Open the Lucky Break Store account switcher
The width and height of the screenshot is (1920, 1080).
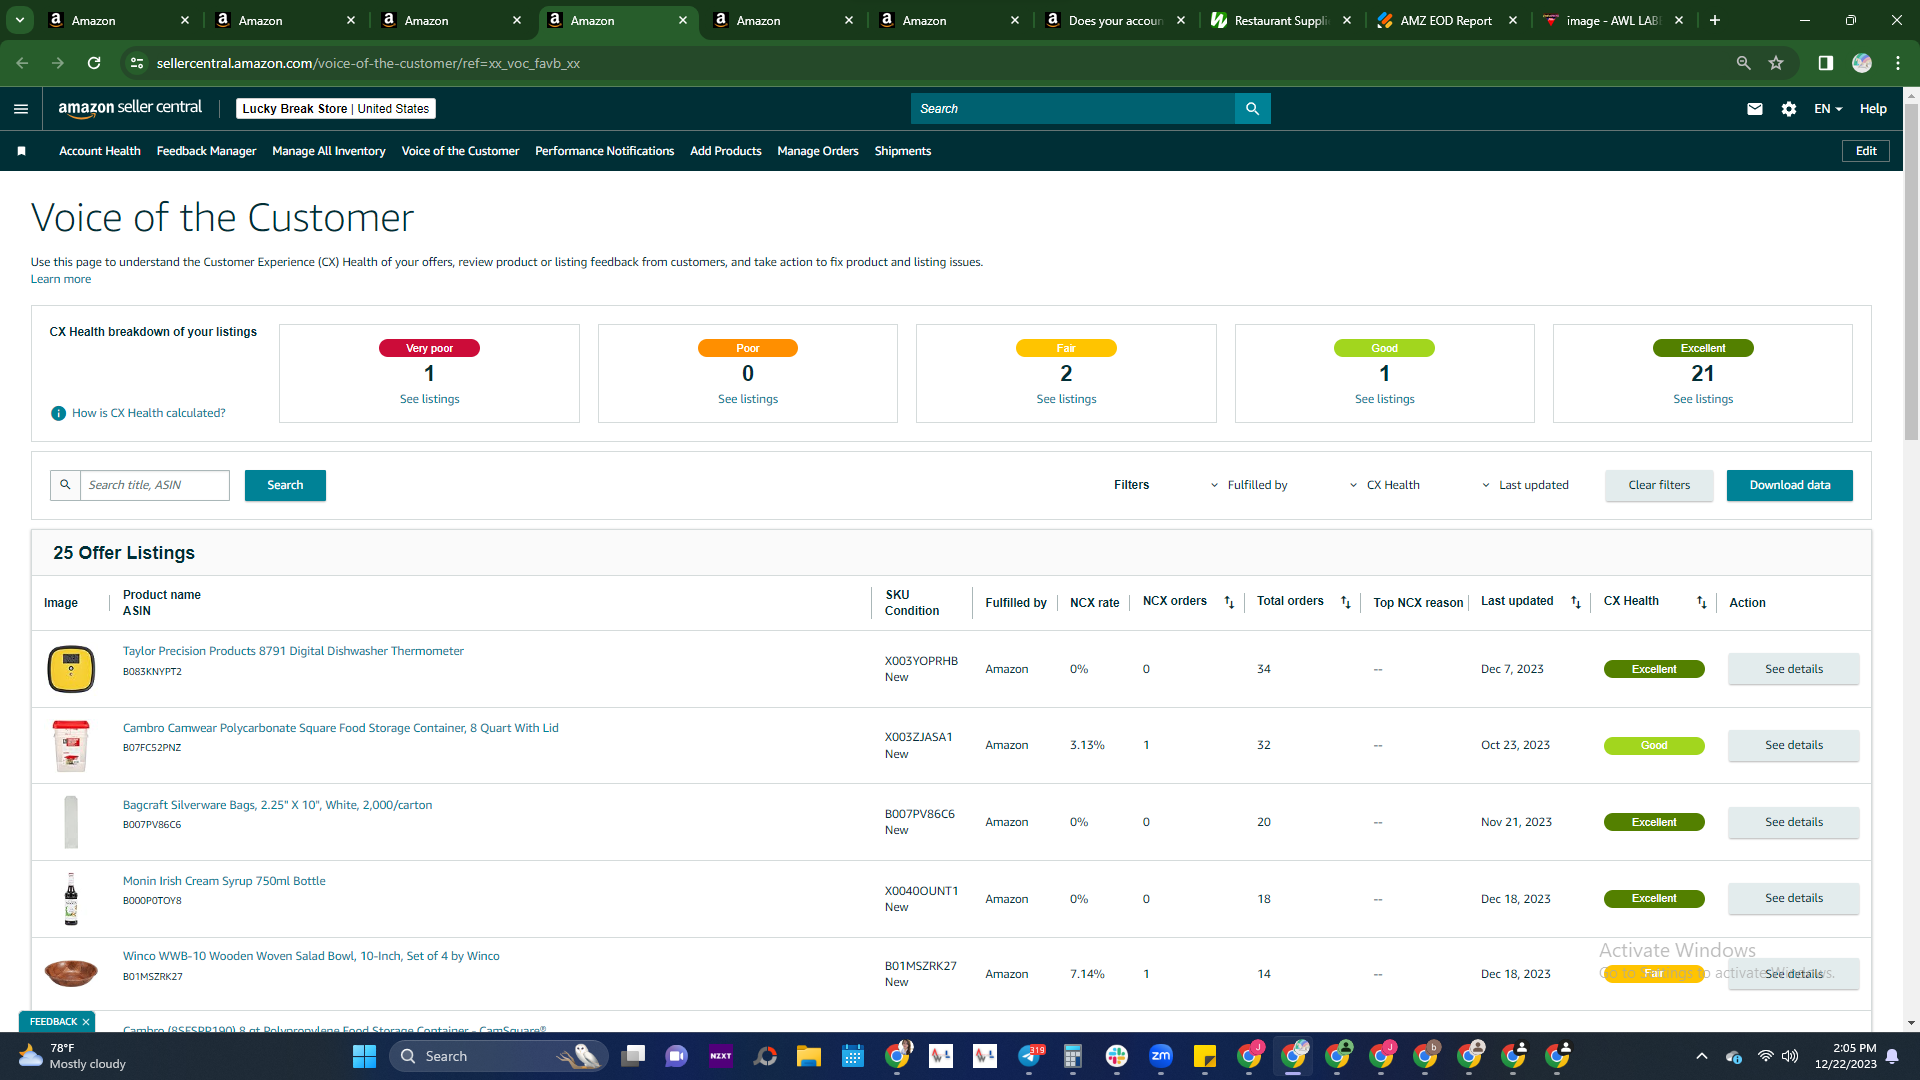tap(336, 109)
